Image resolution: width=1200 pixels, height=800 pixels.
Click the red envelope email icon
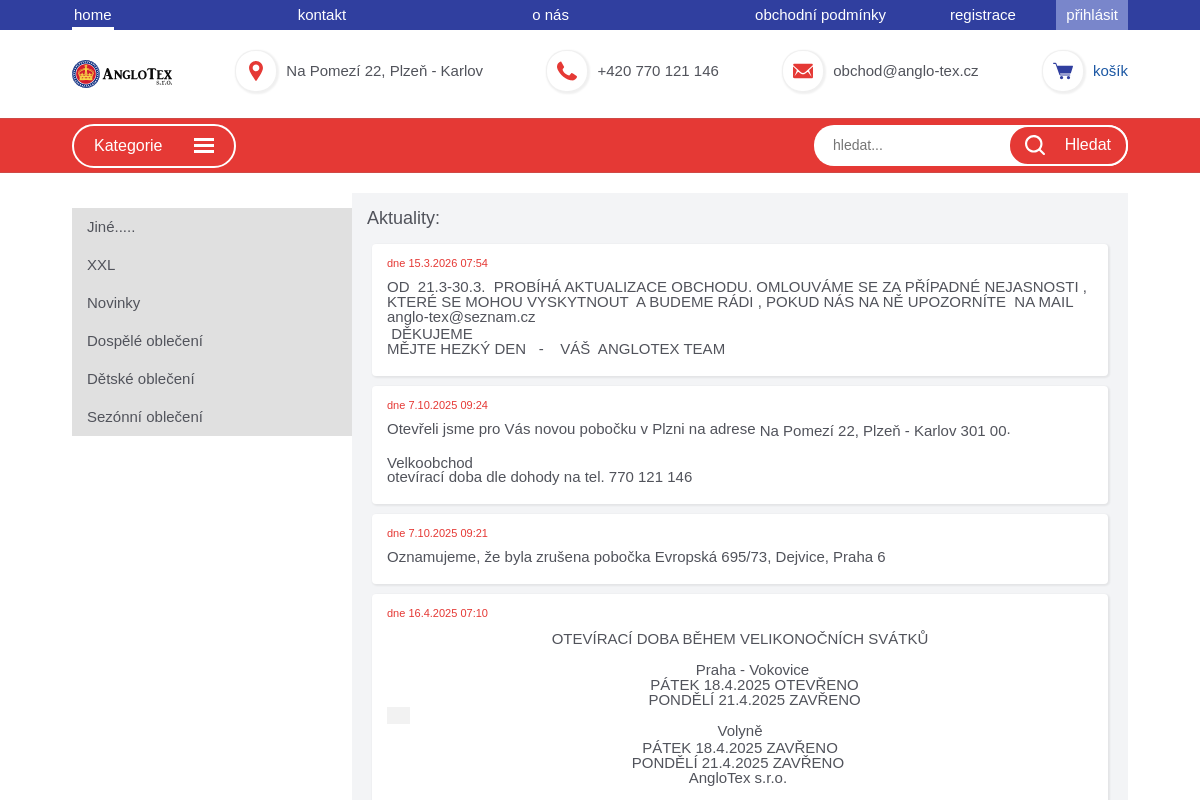tap(803, 71)
